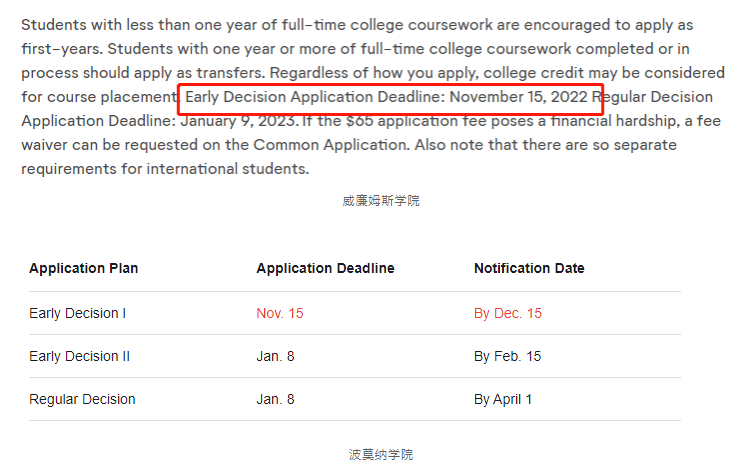Screen dimensions: 748x466
Task: Click the Application Plan column header
Action: tap(83, 268)
